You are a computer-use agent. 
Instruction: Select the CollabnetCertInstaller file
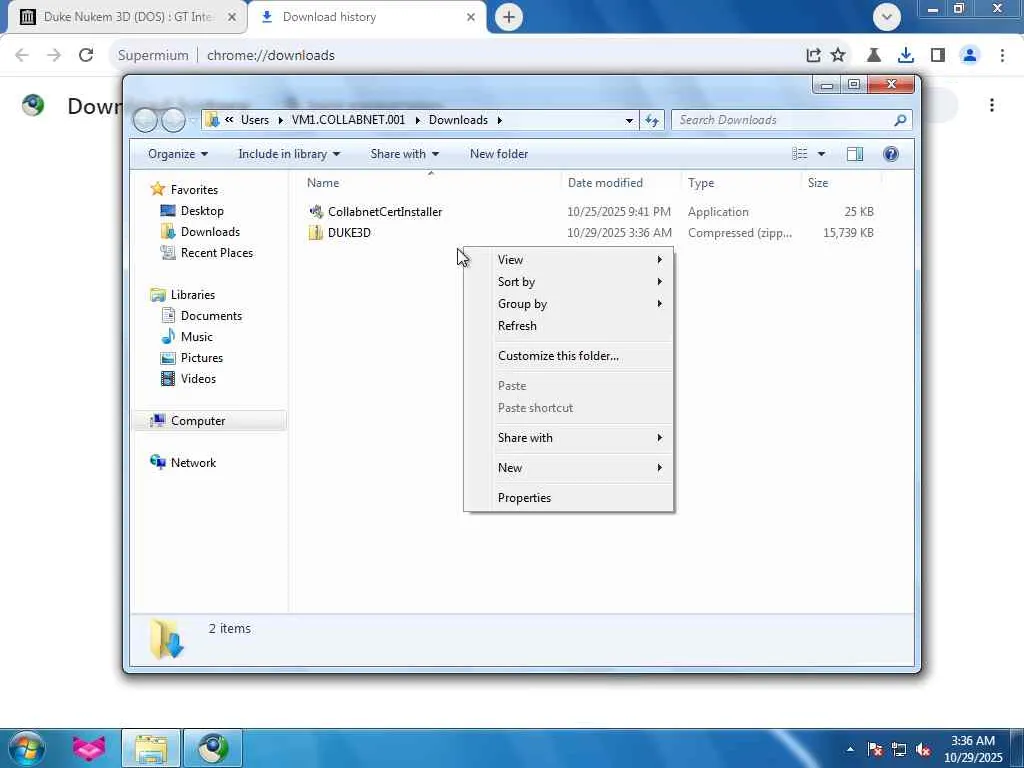click(385, 212)
